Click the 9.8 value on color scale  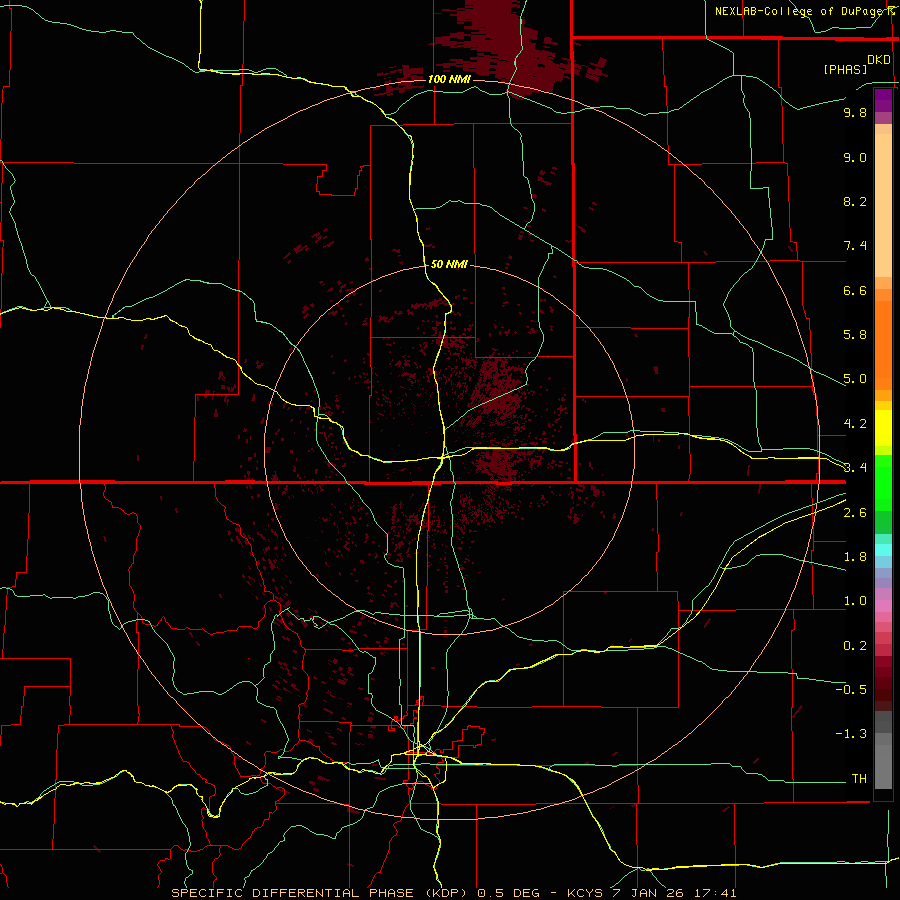[855, 112]
